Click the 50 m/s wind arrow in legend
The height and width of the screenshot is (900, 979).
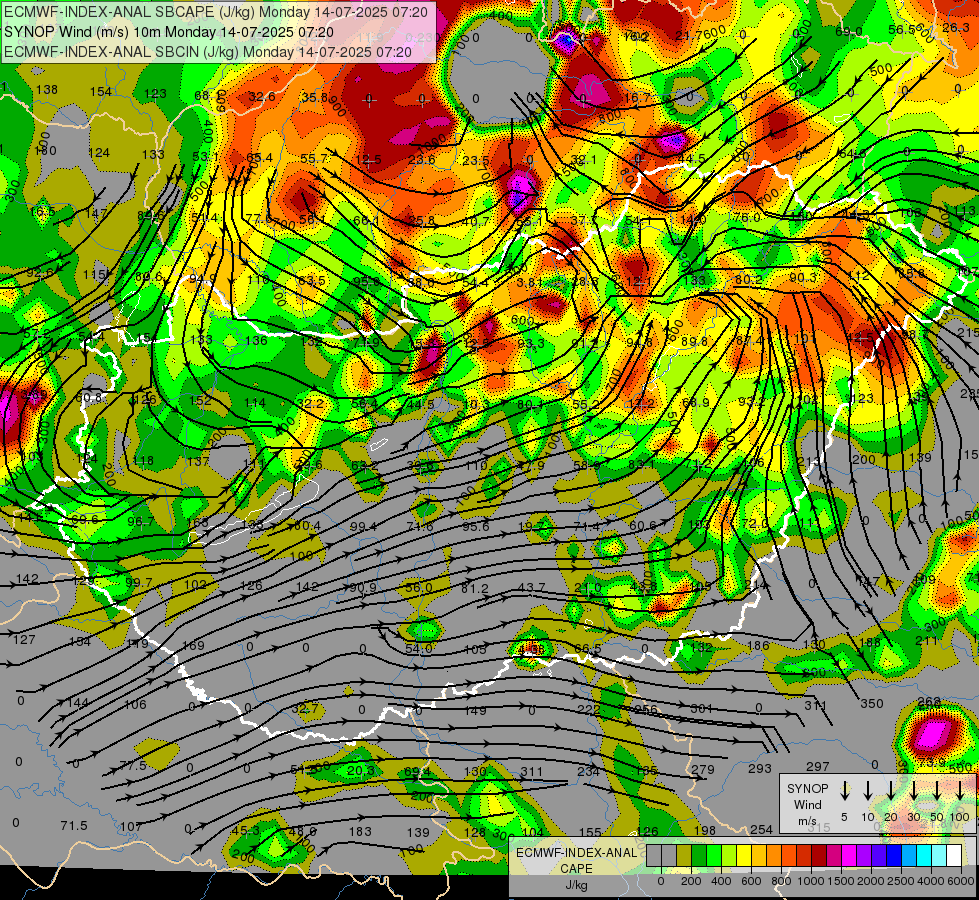[x=937, y=791]
